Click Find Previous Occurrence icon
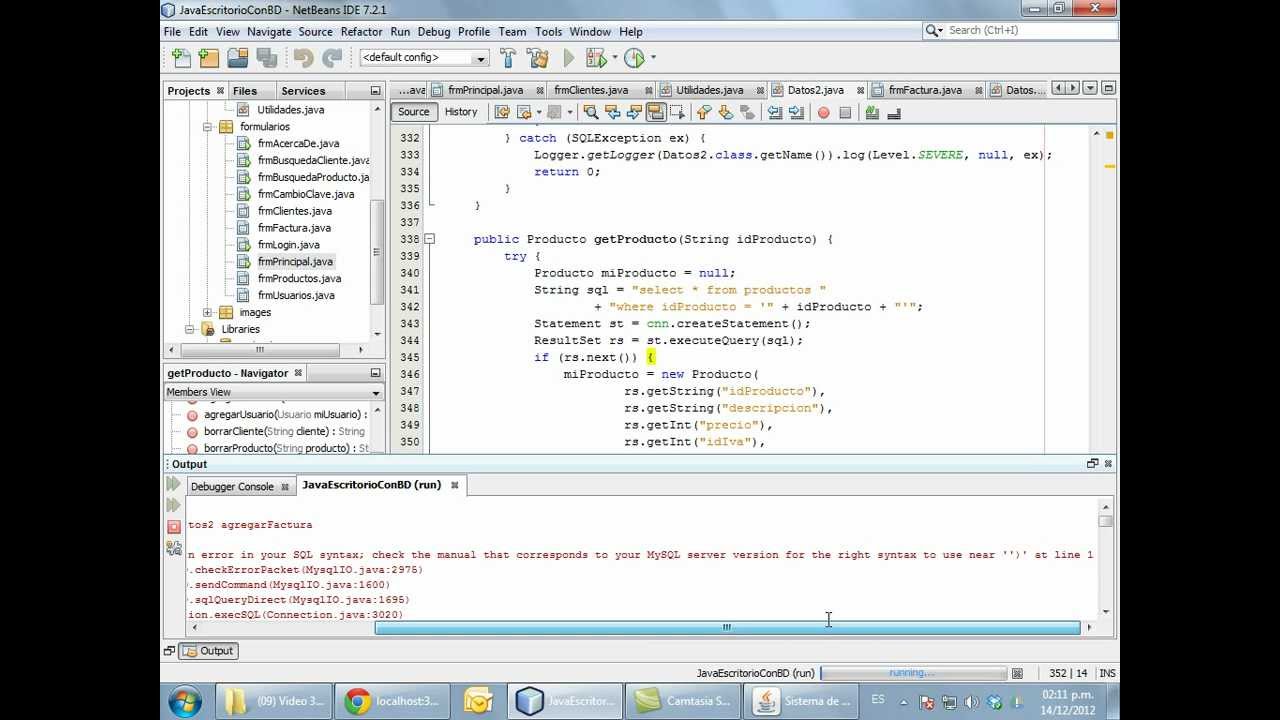 [x=612, y=112]
